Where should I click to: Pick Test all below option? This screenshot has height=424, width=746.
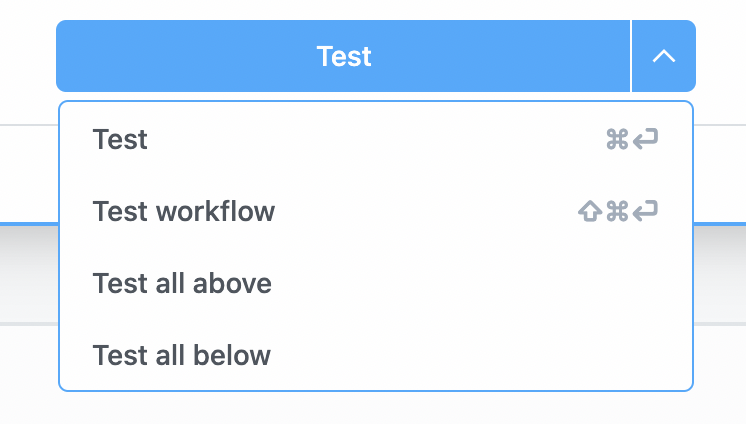click(181, 355)
